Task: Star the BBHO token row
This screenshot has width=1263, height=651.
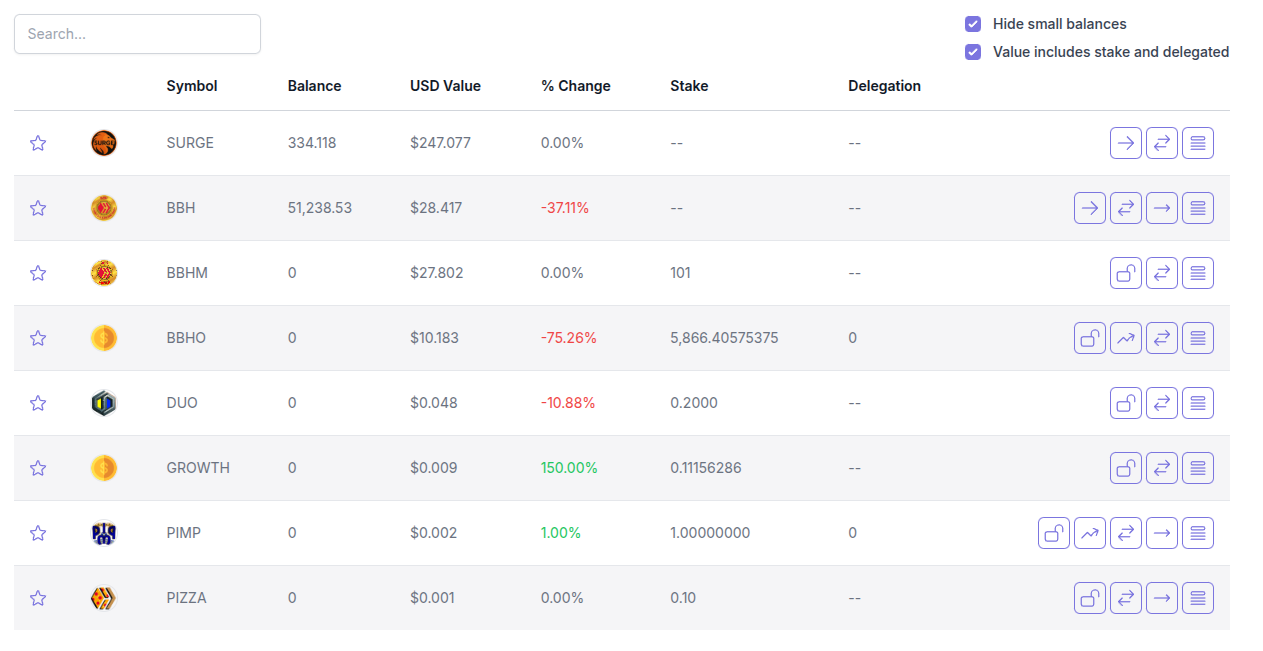Action: point(38,338)
